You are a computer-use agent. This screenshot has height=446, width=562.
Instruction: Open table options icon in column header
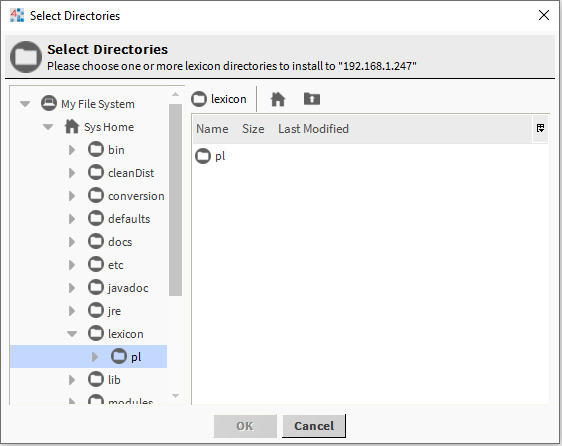pyautogui.click(x=540, y=128)
